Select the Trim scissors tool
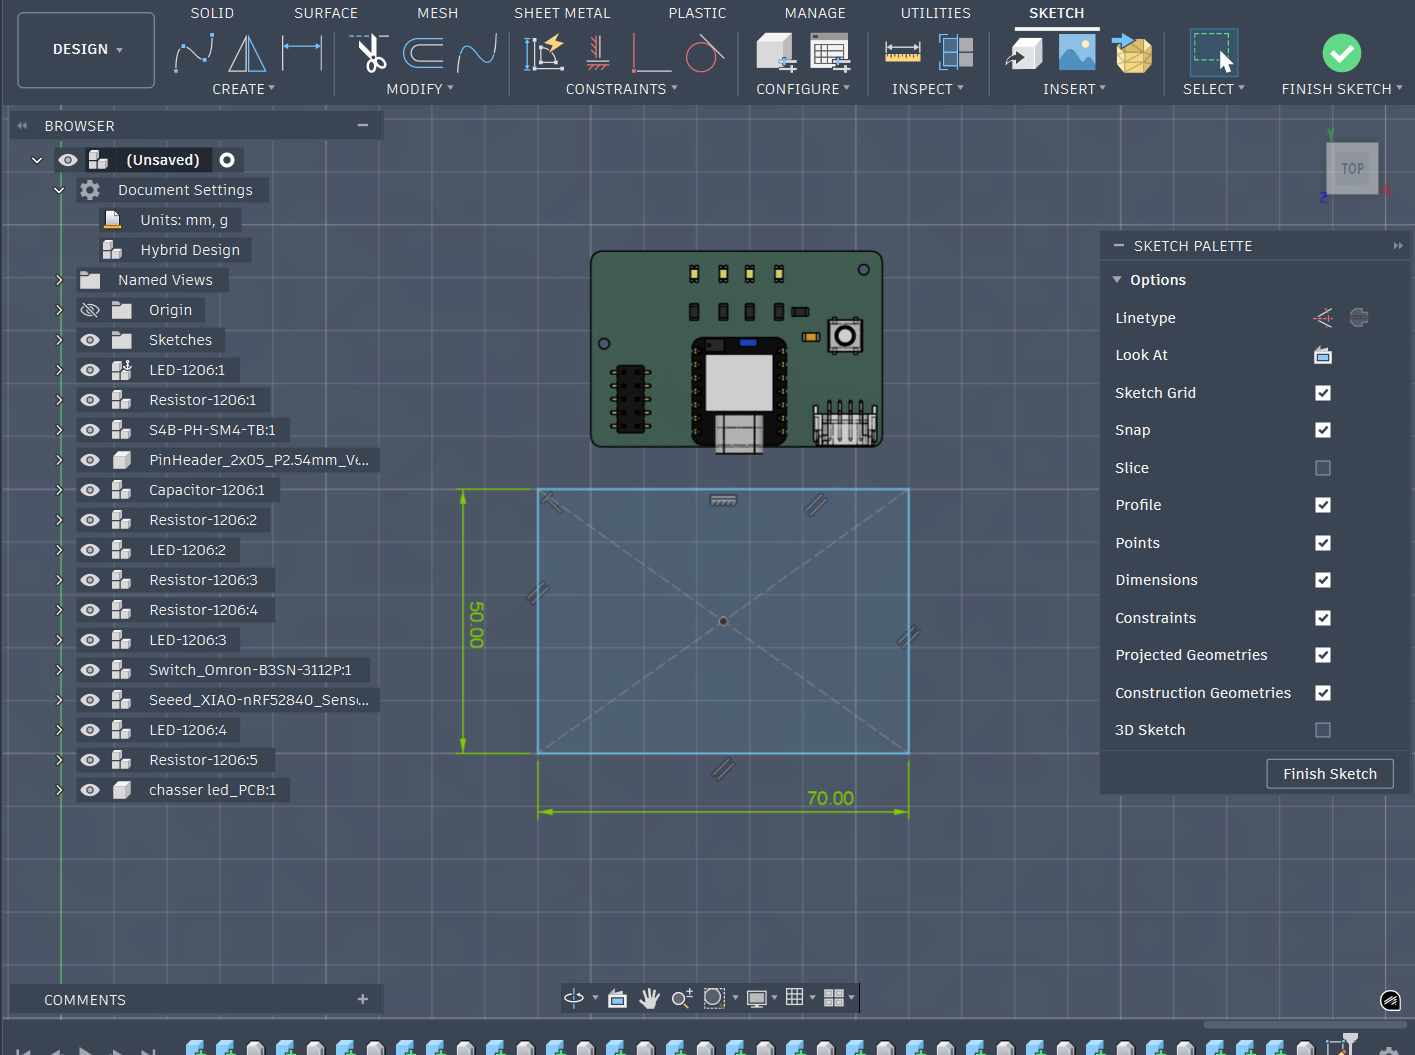 pyautogui.click(x=371, y=53)
